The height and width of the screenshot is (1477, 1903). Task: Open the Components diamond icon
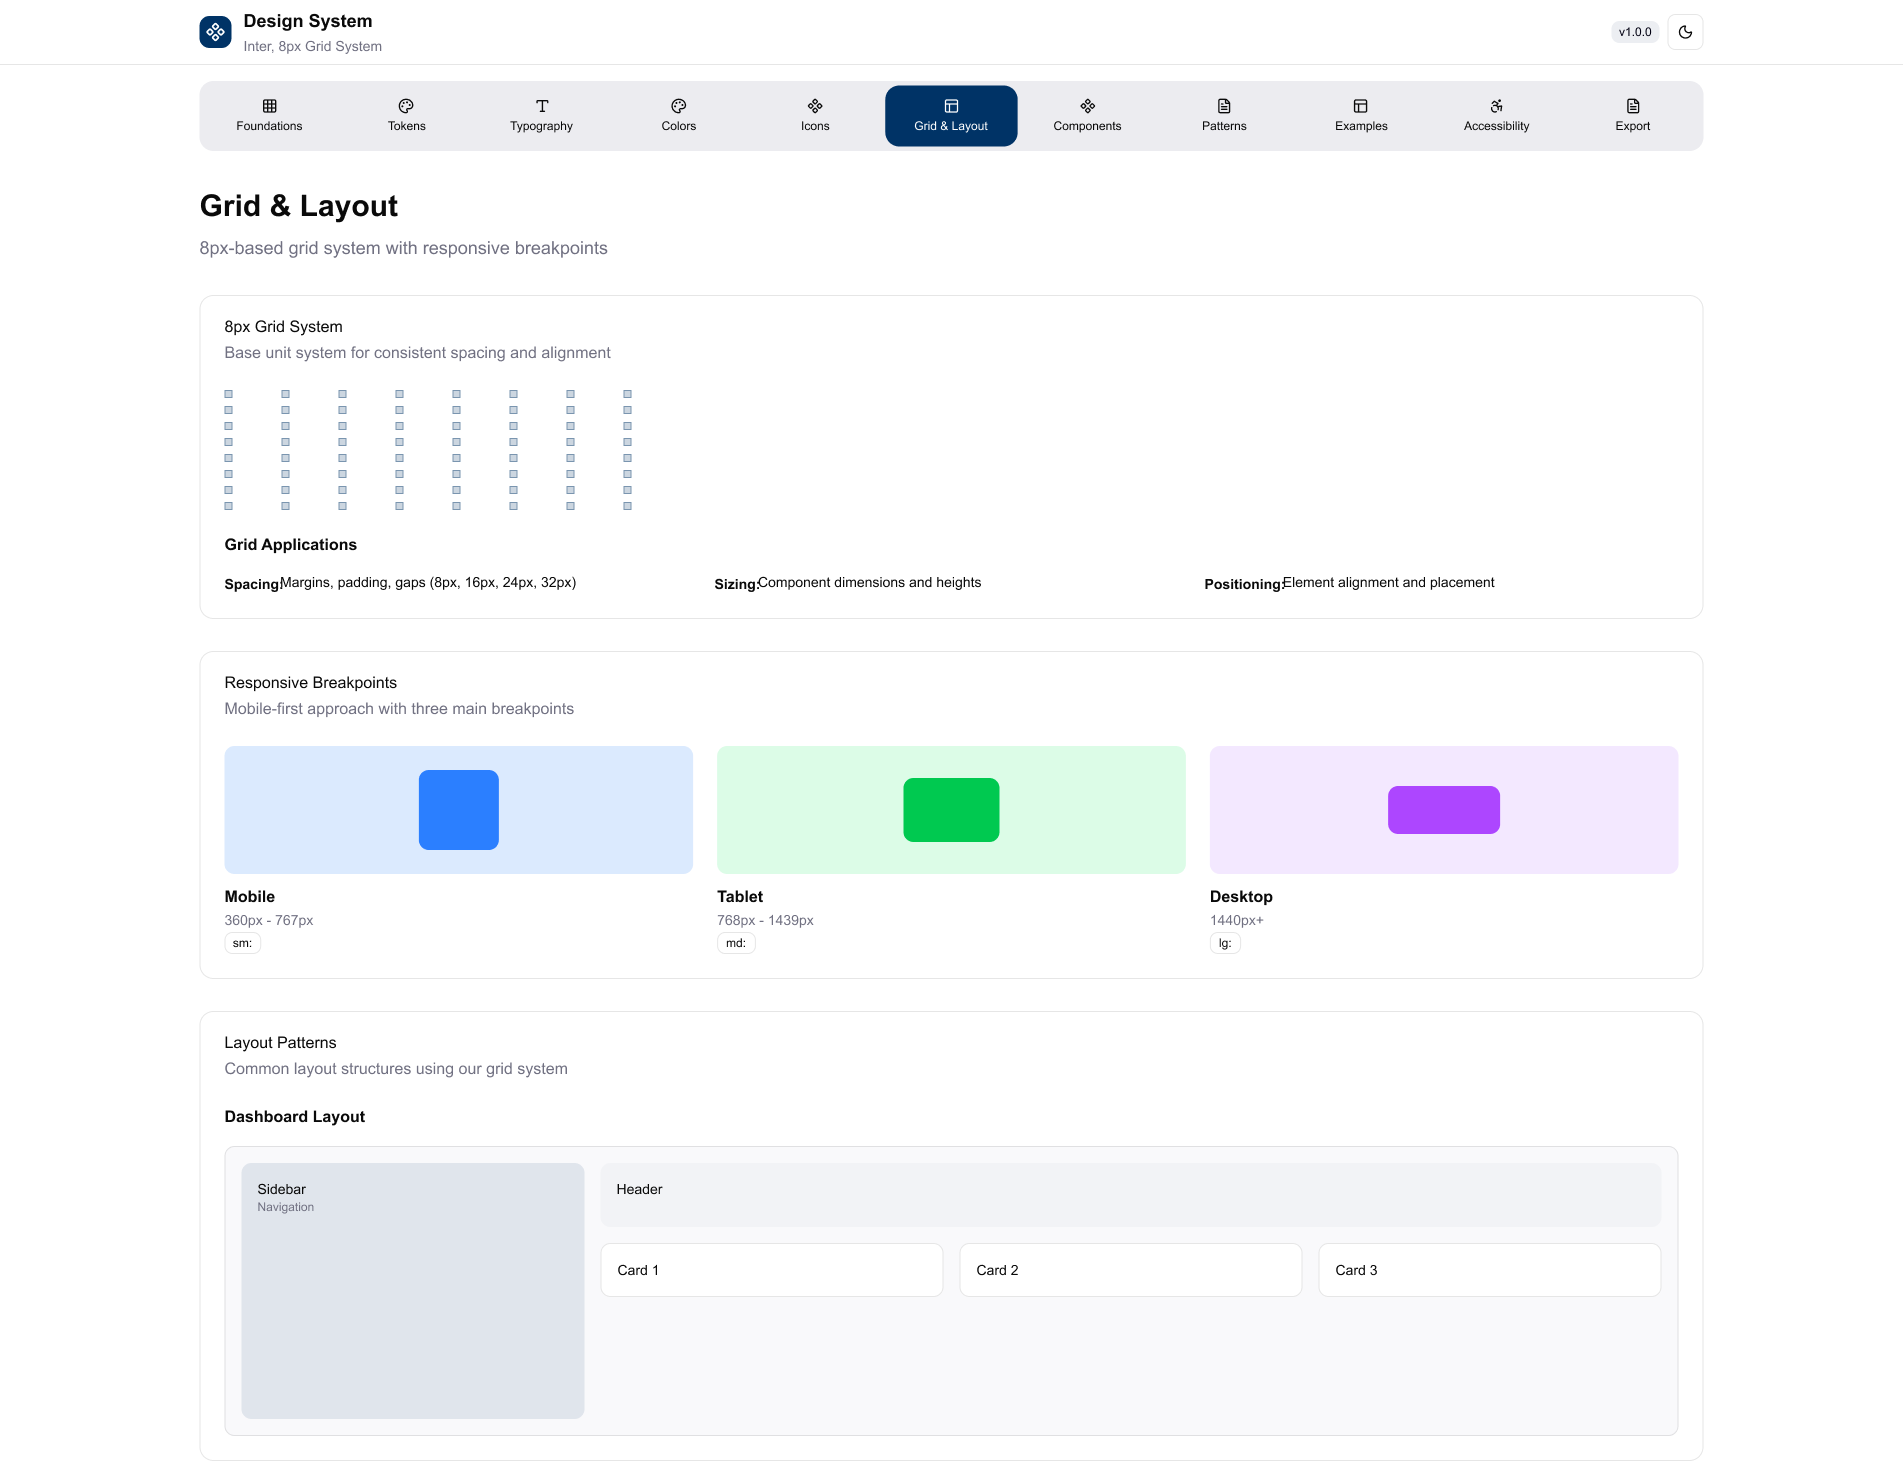1088,106
